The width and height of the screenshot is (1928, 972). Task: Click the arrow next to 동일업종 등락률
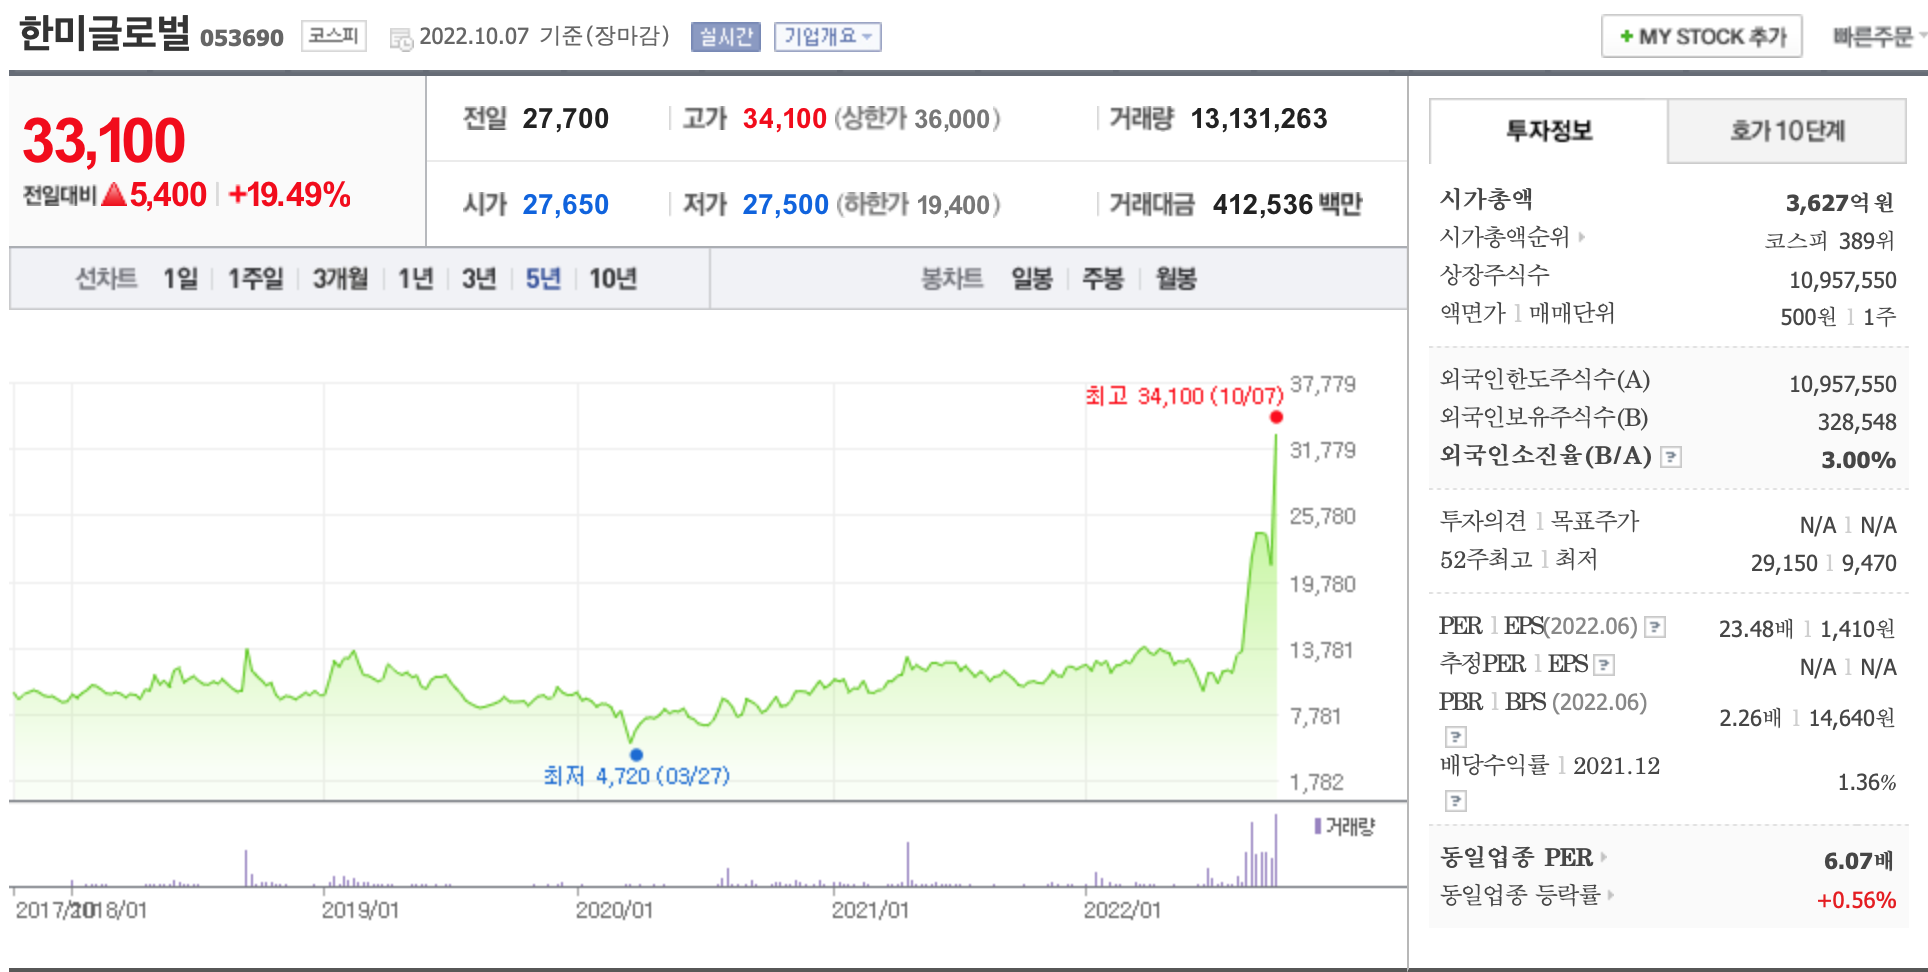point(1611,895)
